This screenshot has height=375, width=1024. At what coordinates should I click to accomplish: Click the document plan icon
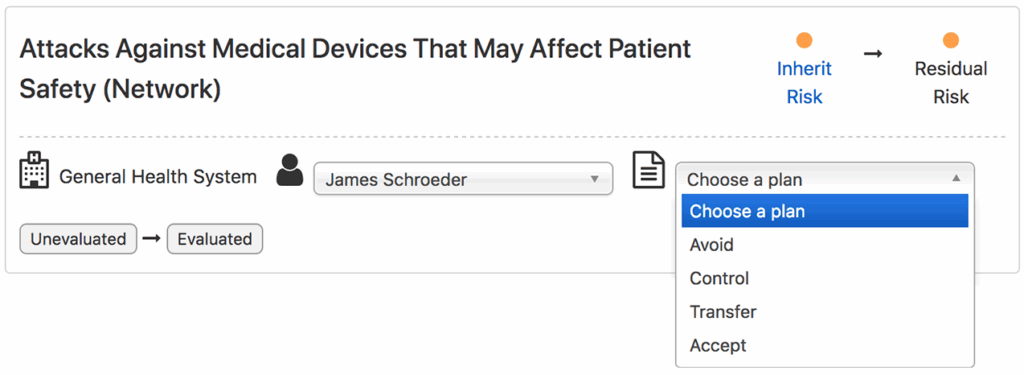tap(649, 170)
